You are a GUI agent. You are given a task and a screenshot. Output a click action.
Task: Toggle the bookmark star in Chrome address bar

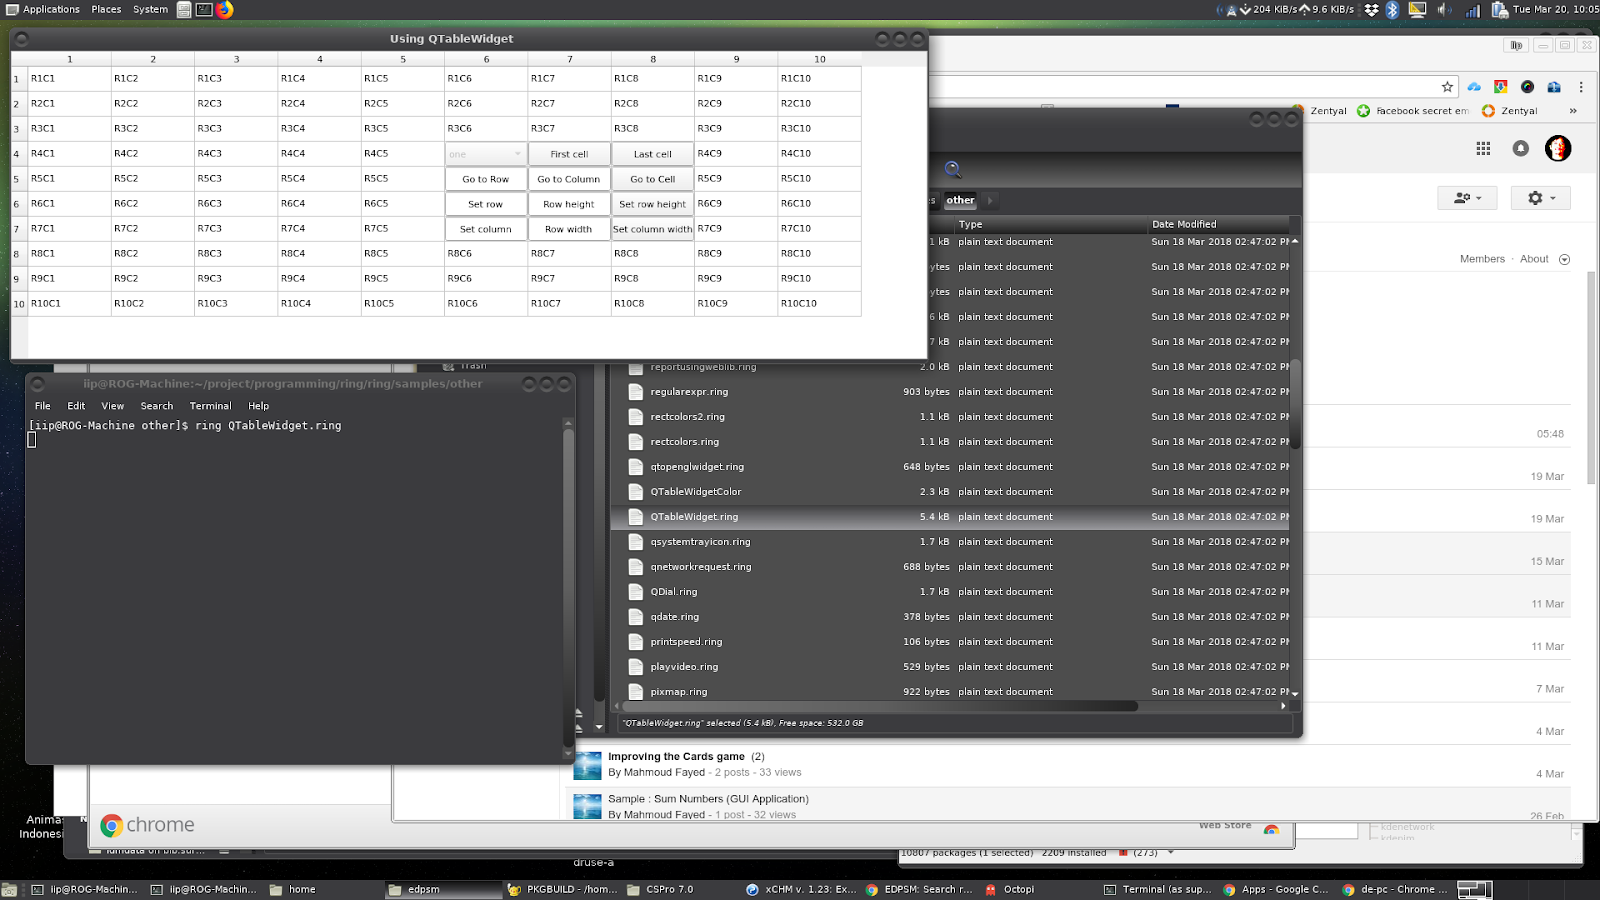tap(1447, 87)
